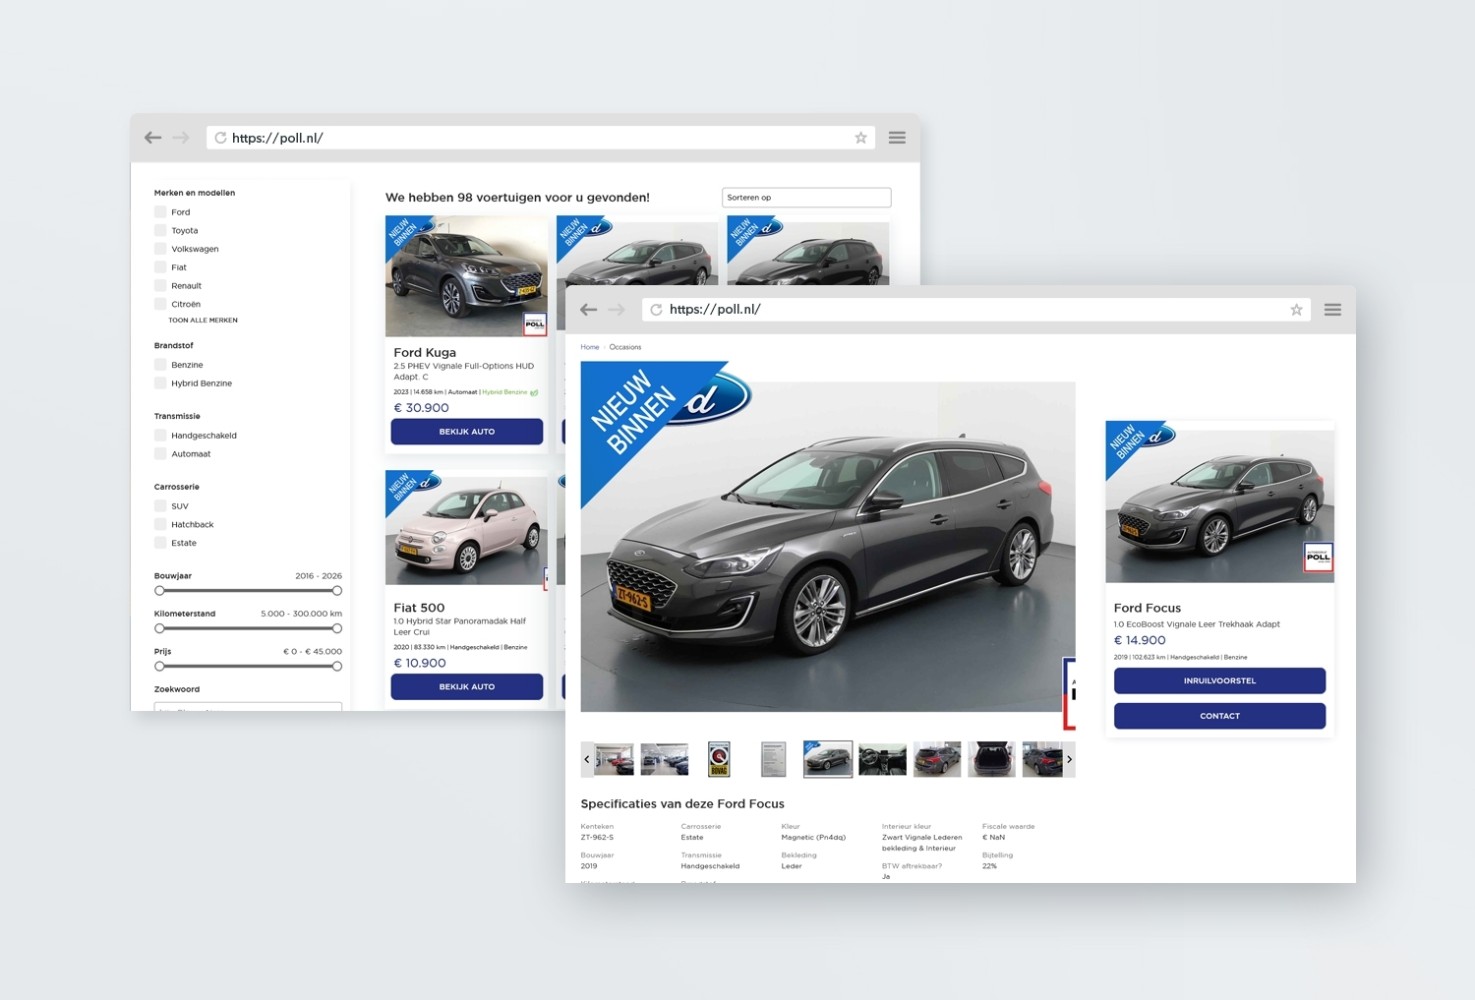This screenshot has width=1475, height=1000.
Task: Open hamburger menu in the listing window
Action: [x=897, y=138]
